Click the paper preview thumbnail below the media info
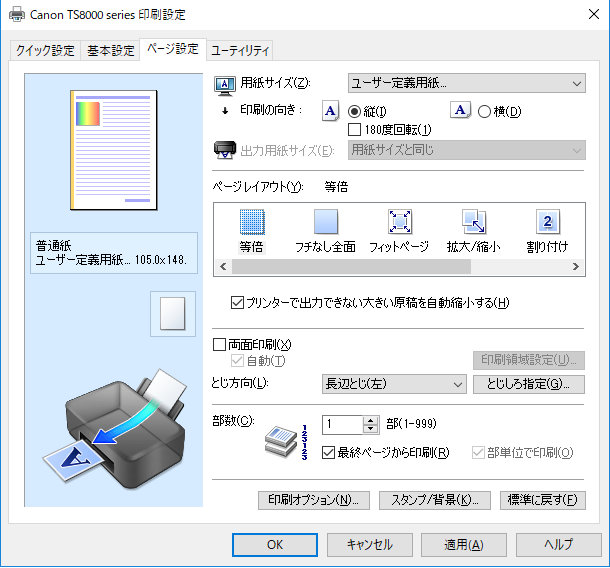Image resolution: width=610 pixels, height=568 pixels. pos(173,314)
